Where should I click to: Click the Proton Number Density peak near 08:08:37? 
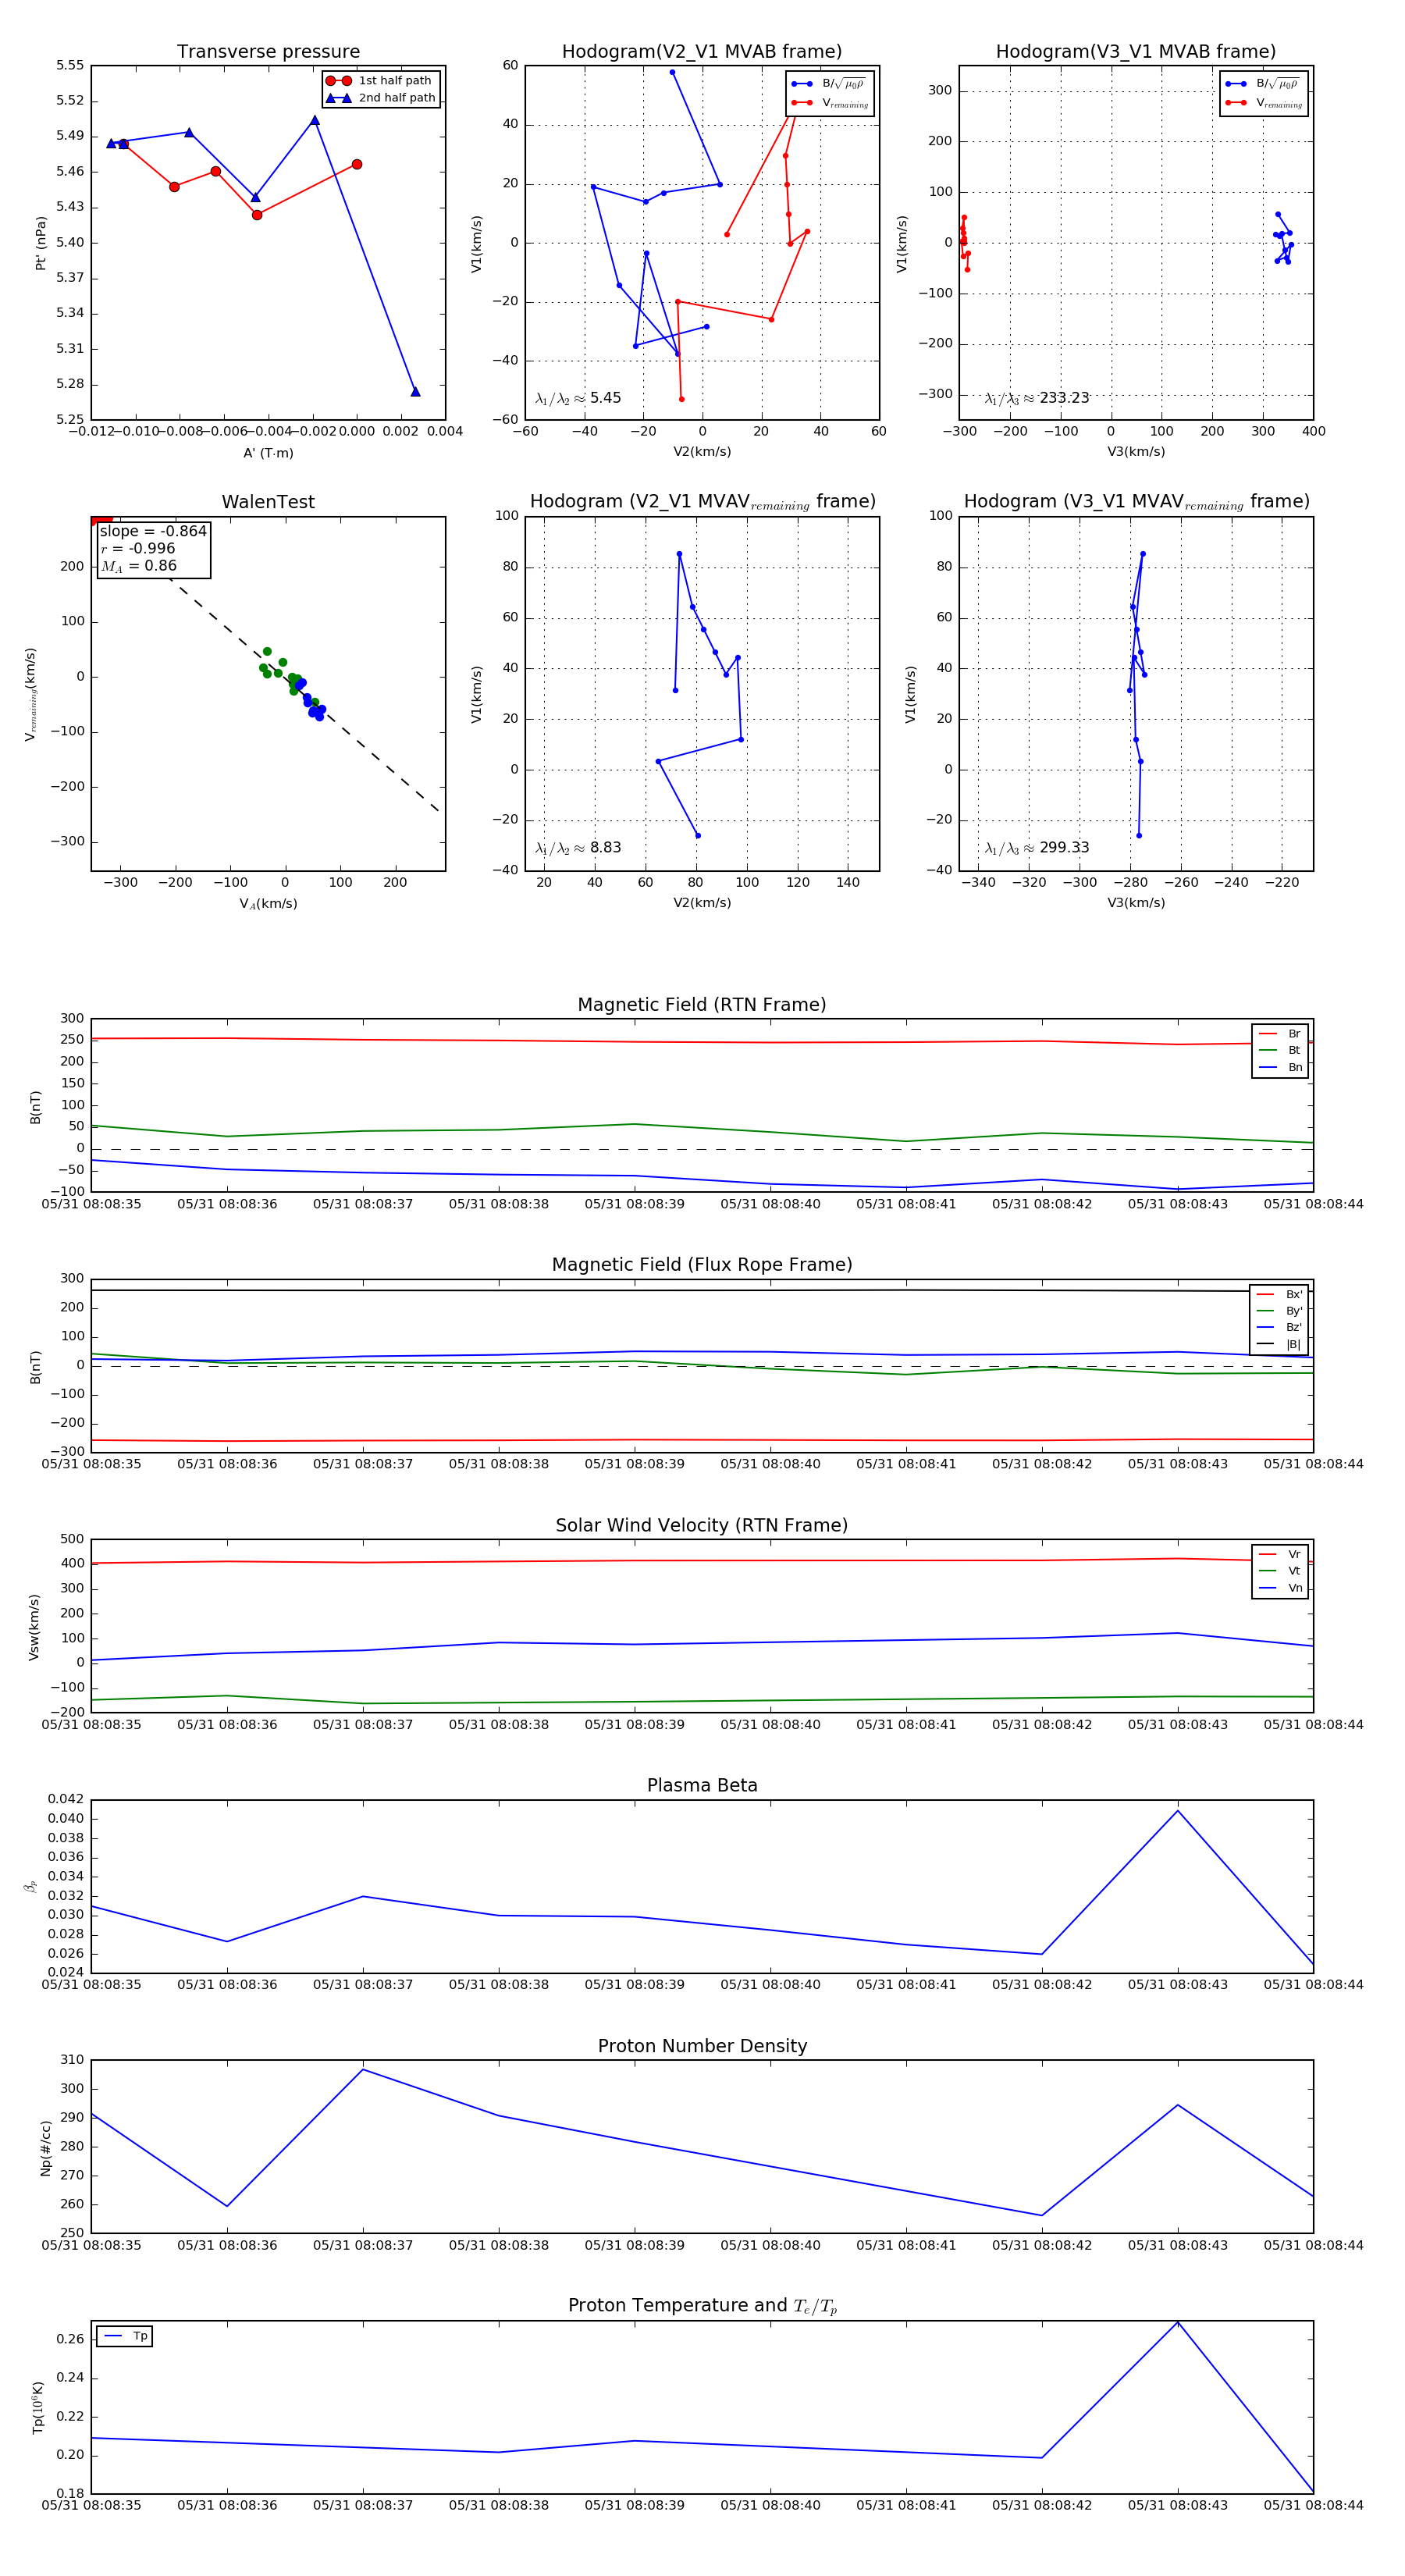[363, 2070]
